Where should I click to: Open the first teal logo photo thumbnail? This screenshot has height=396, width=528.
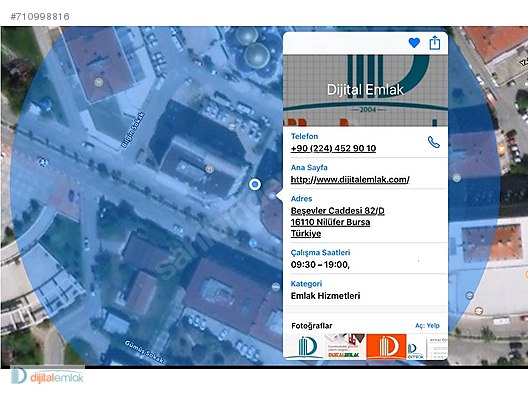pos(305,346)
